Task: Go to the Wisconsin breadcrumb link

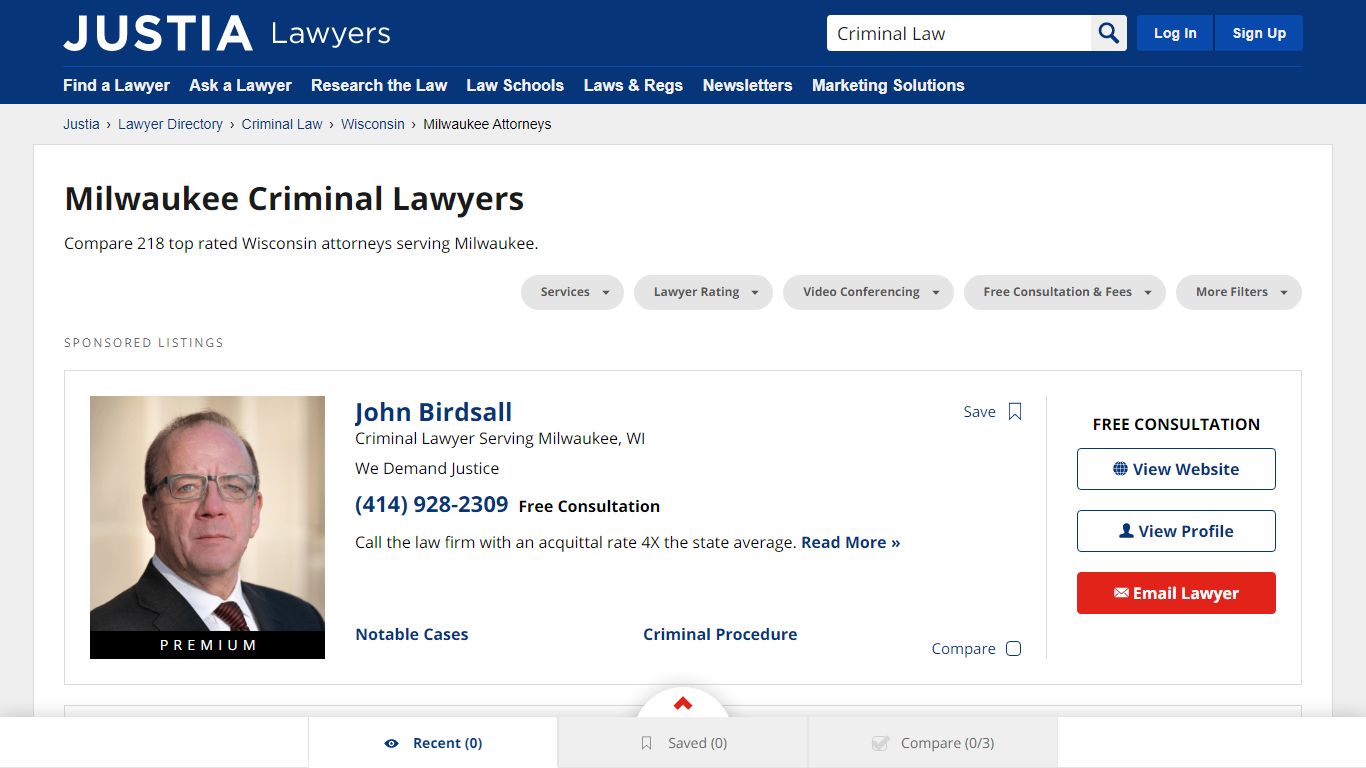Action: [373, 124]
